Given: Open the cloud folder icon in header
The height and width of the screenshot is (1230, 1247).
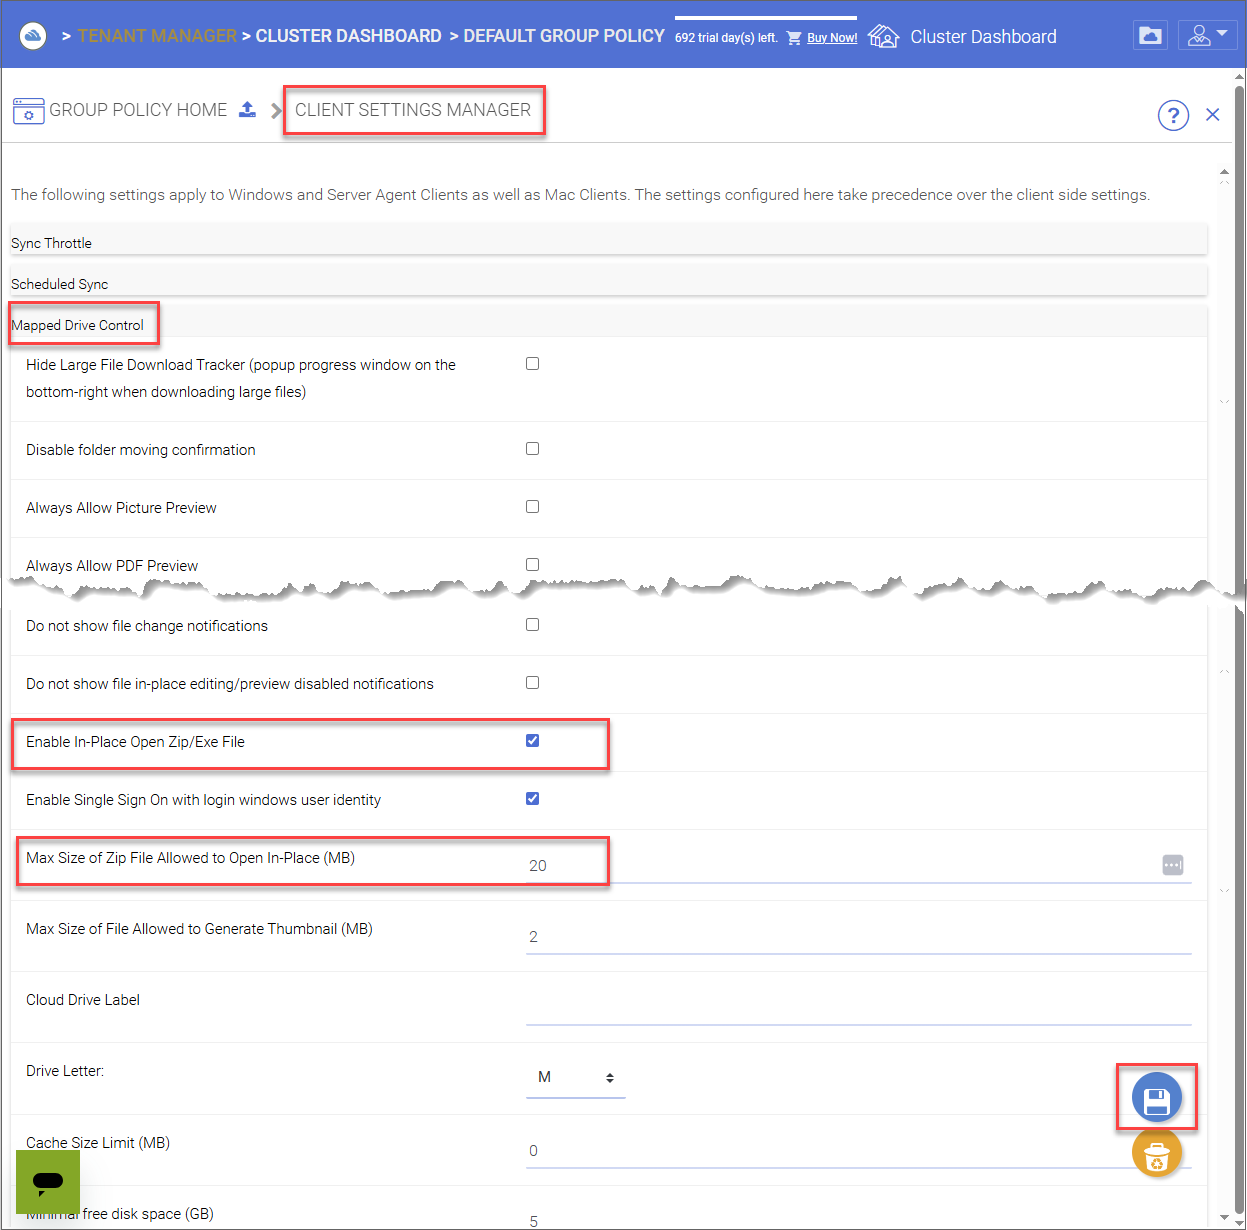Looking at the screenshot, I should tap(1151, 36).
